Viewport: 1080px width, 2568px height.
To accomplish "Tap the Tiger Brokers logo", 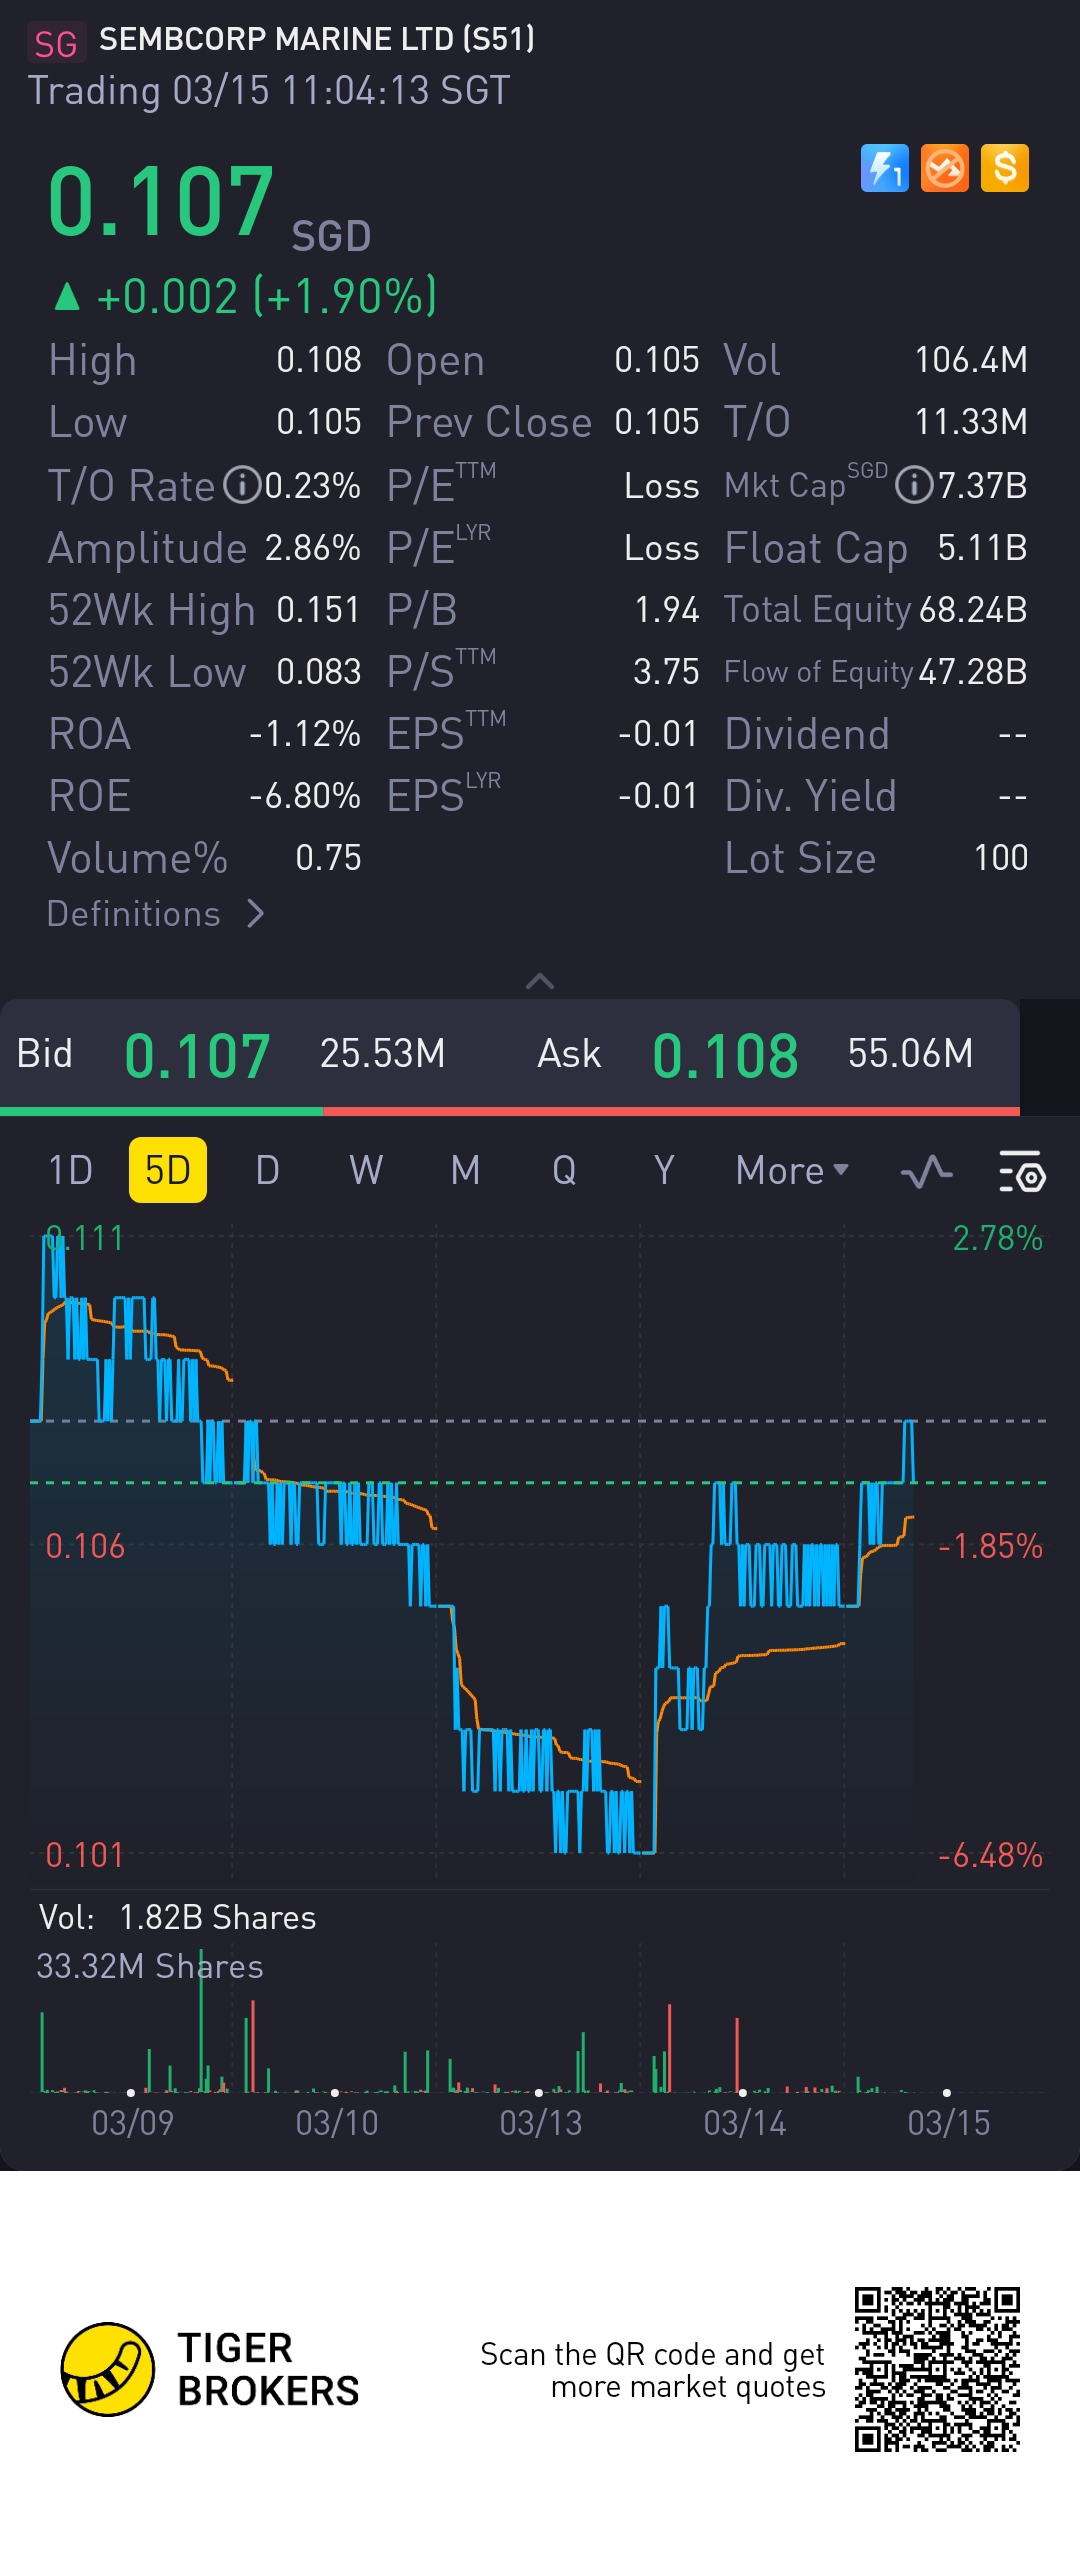I will 108,2369.
